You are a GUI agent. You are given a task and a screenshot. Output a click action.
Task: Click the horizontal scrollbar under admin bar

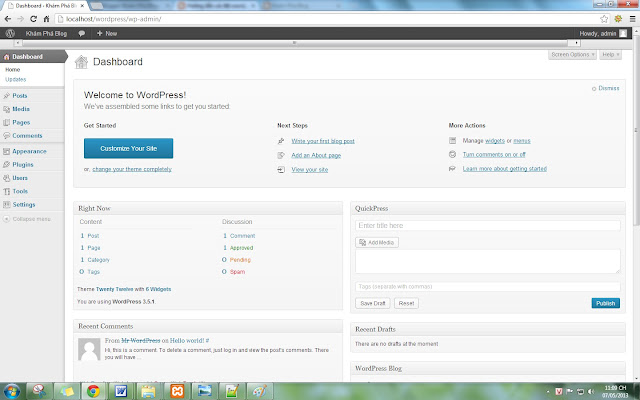click(297, 42)
